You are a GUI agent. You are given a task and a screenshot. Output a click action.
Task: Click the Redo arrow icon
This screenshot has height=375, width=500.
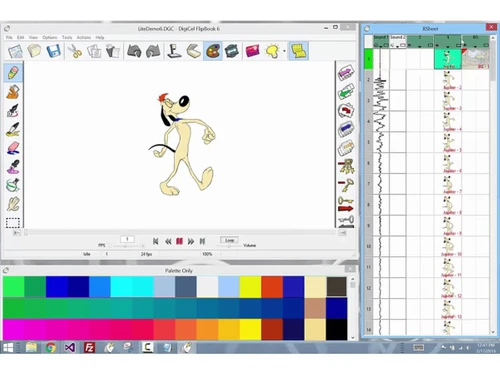(x=153, y=52)
